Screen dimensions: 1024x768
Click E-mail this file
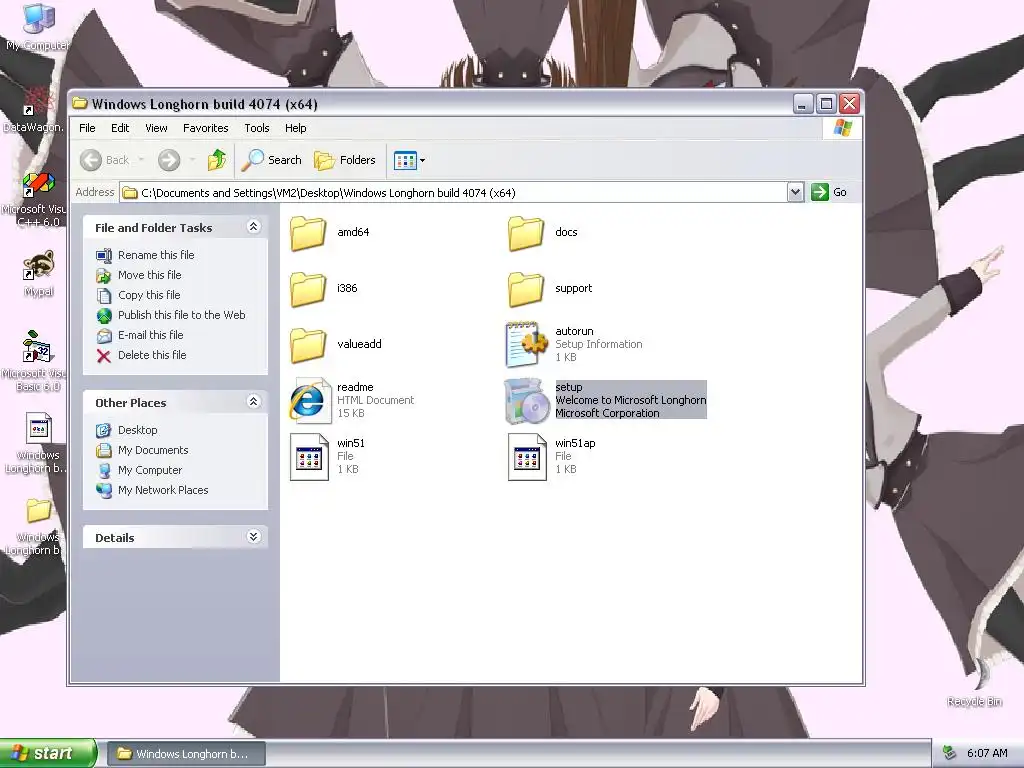[x=139, y=335]
